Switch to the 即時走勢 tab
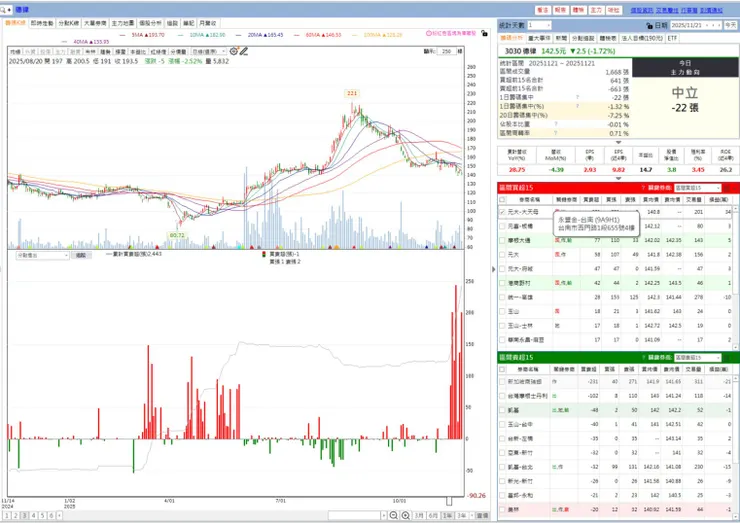The image size is (740, 523). [x=42, y=23]
